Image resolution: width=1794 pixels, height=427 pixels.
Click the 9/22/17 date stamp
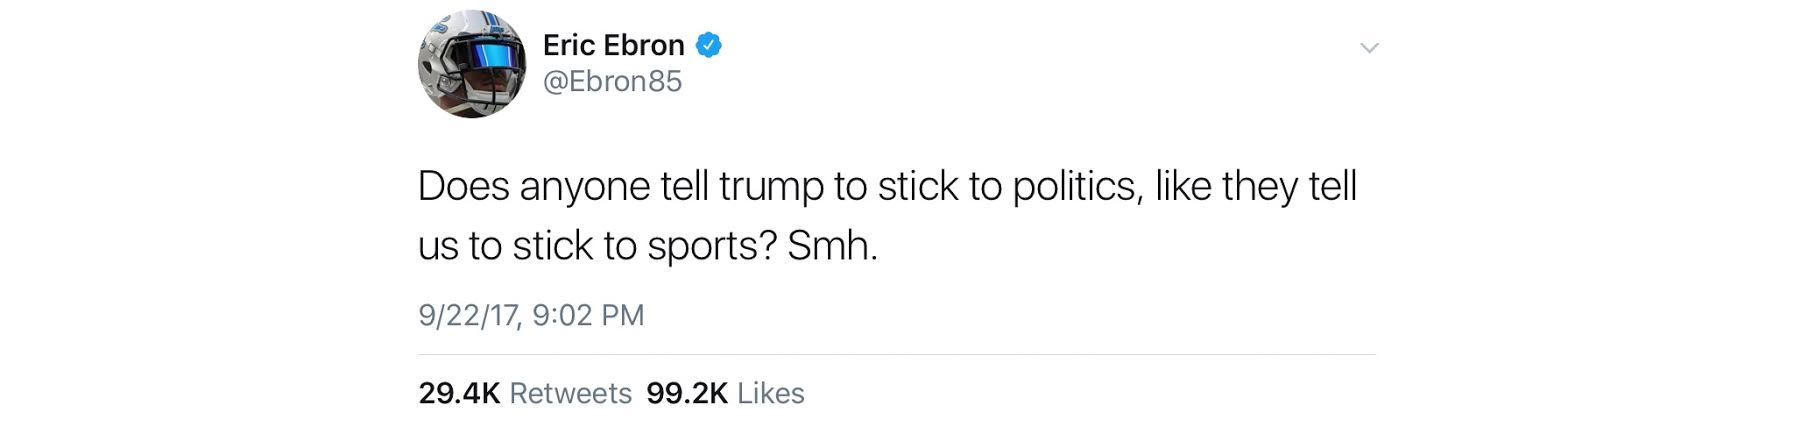(469, 315)
